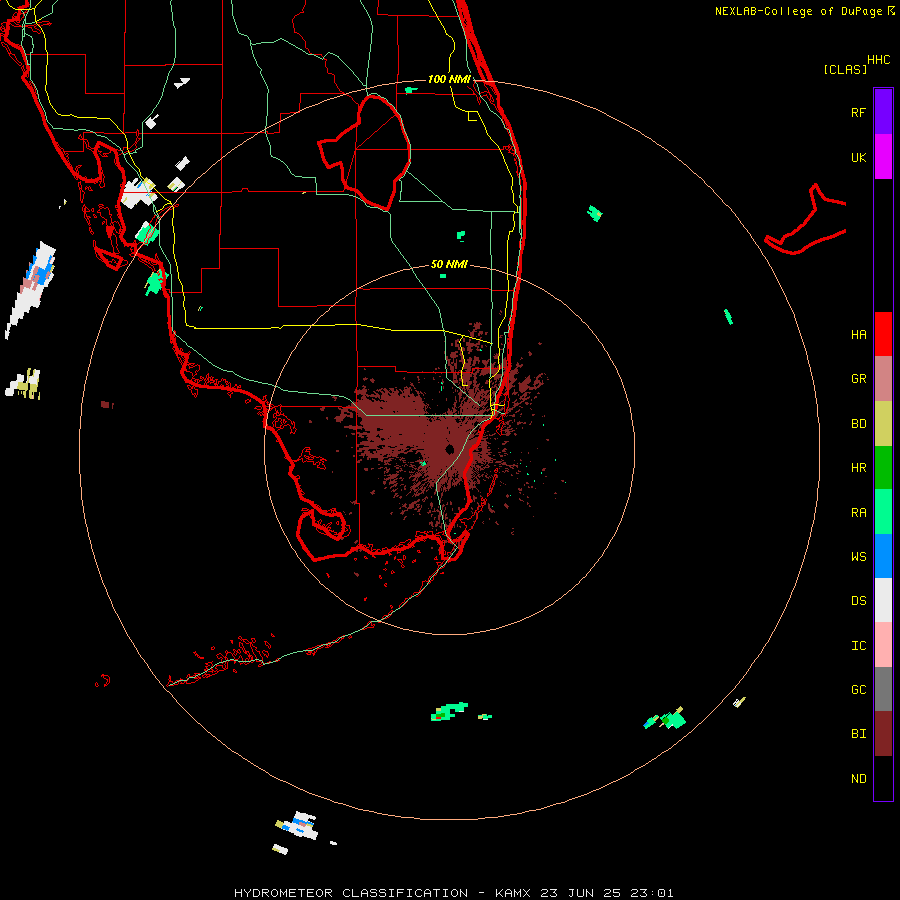Click the RF legend label
900x900 pixels.
[x=858, y=112]
